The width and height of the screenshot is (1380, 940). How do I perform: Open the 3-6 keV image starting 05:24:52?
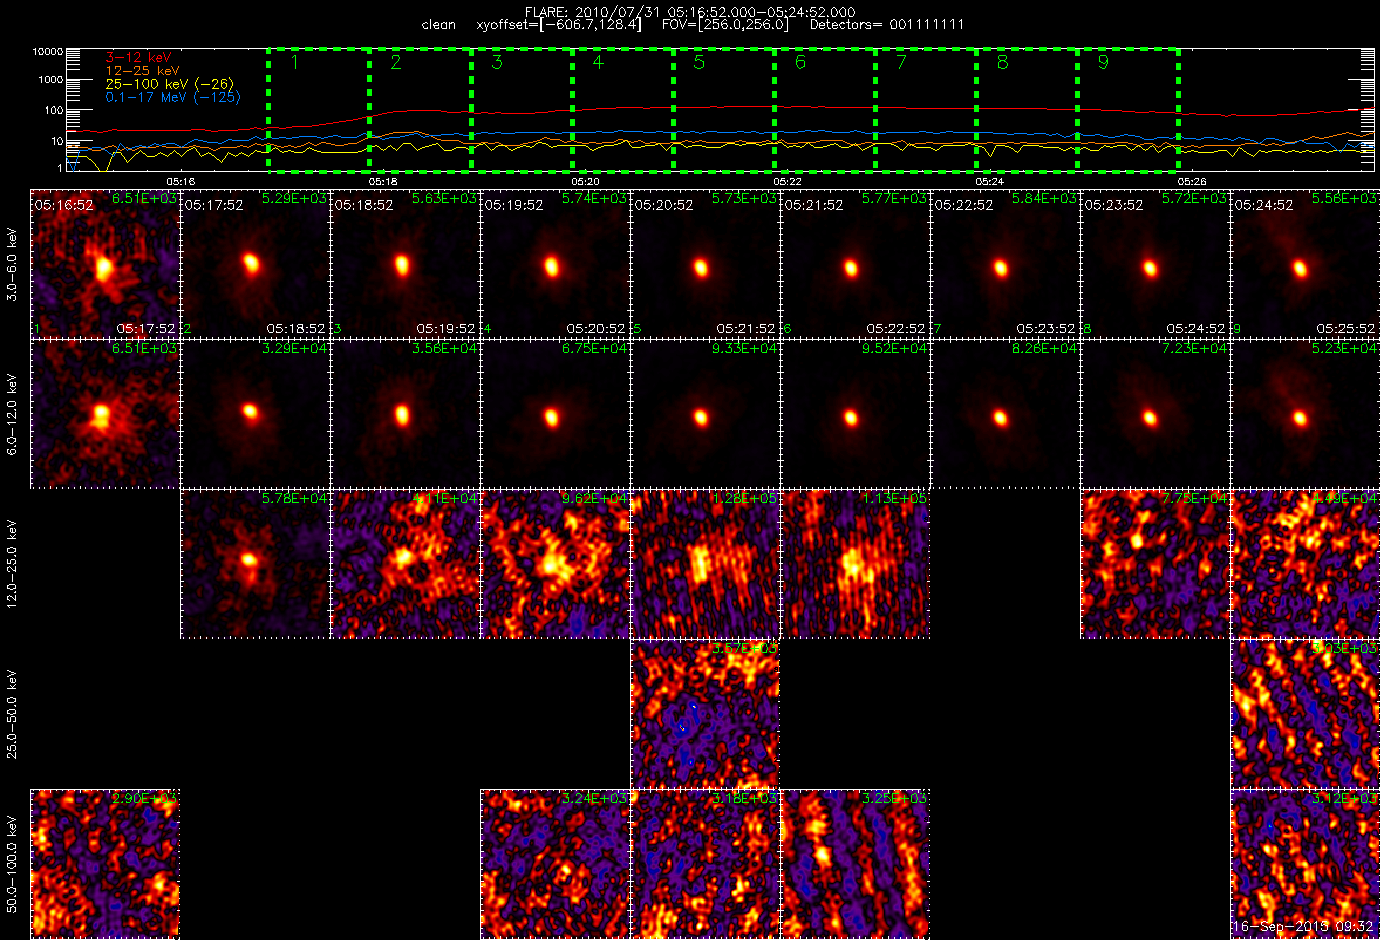[x=1305, y=264]
